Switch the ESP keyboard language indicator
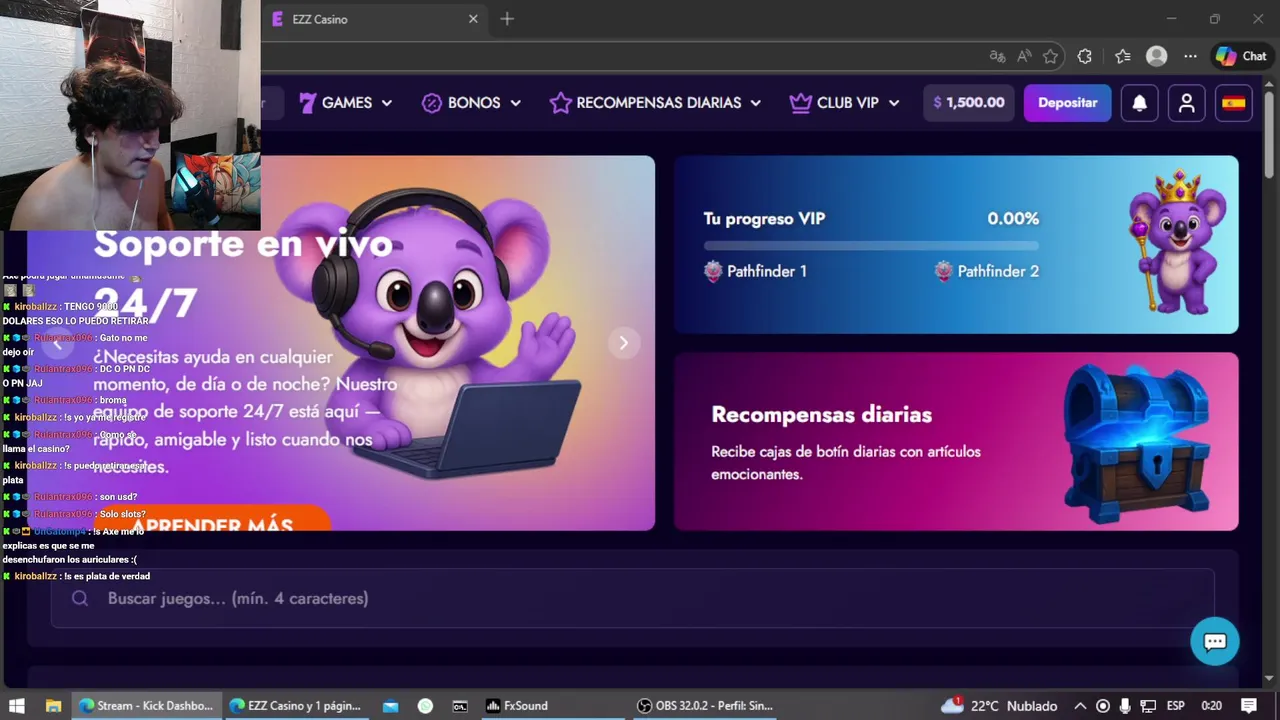Viewport: 1280px width, 720px height. [1176, 706]
